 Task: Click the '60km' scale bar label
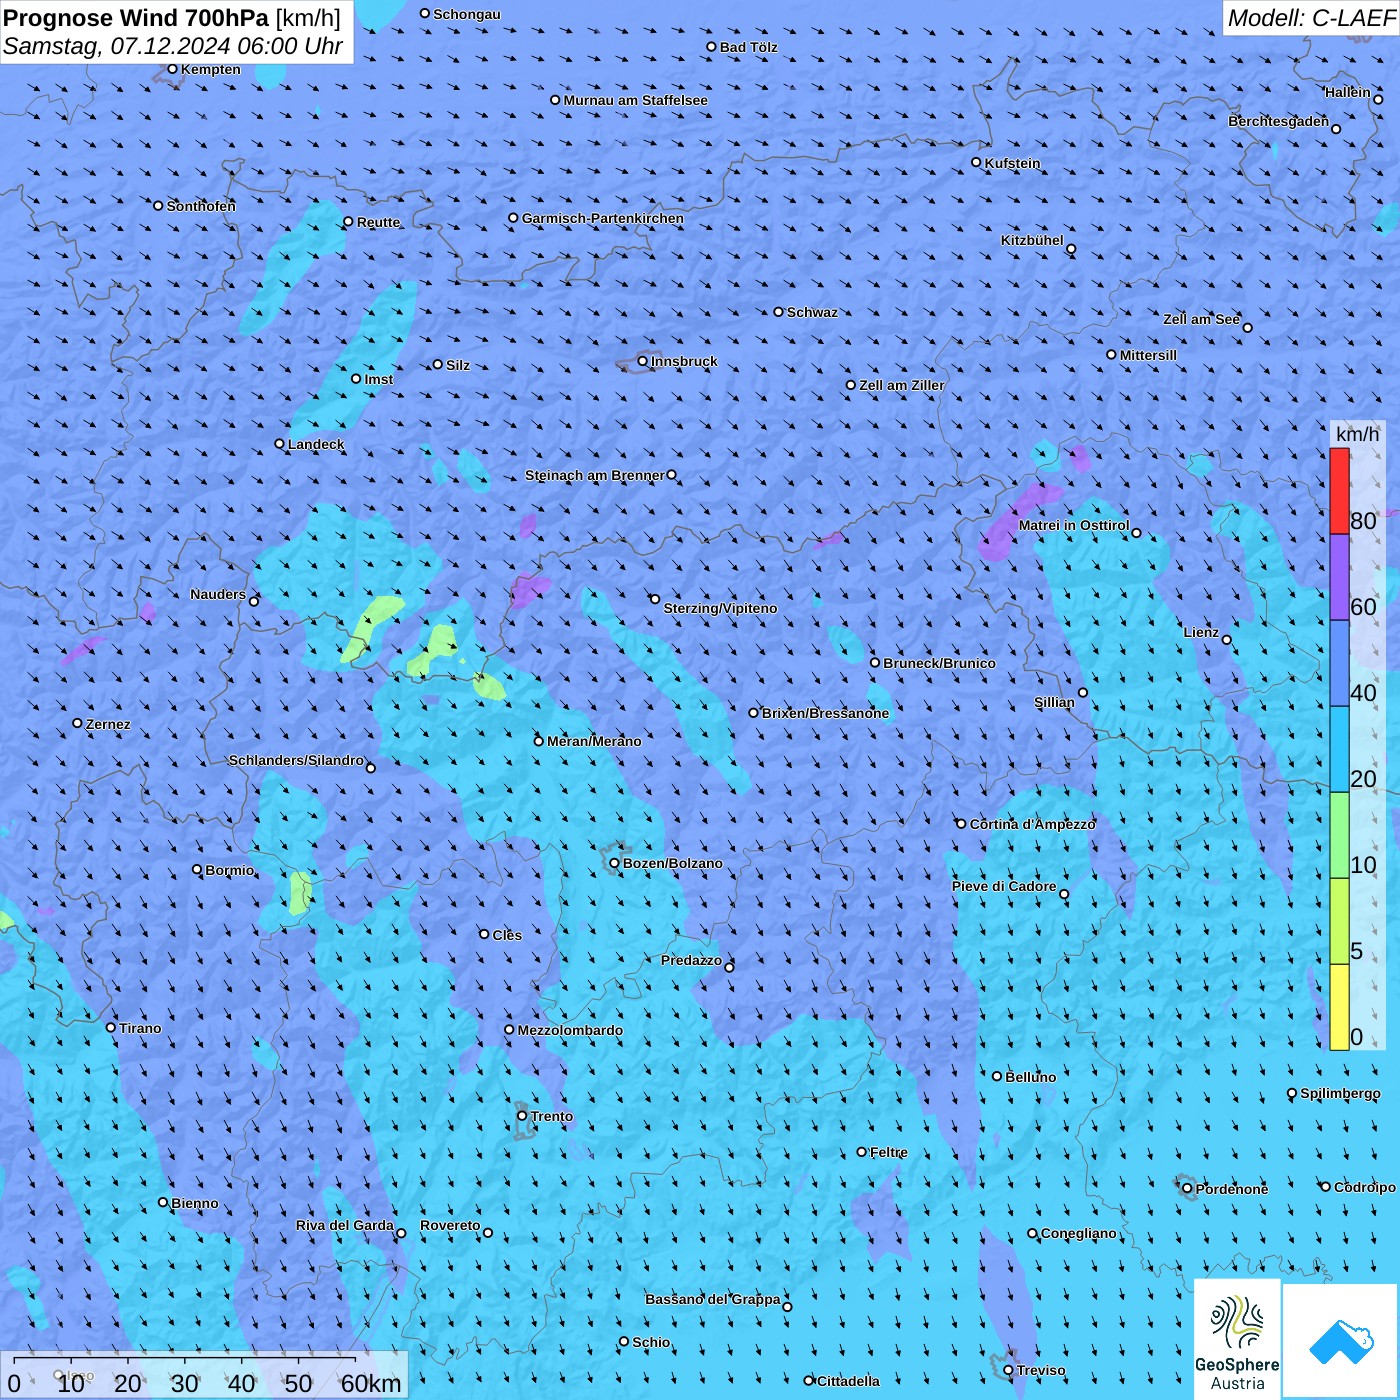[x=371, y=1383]
